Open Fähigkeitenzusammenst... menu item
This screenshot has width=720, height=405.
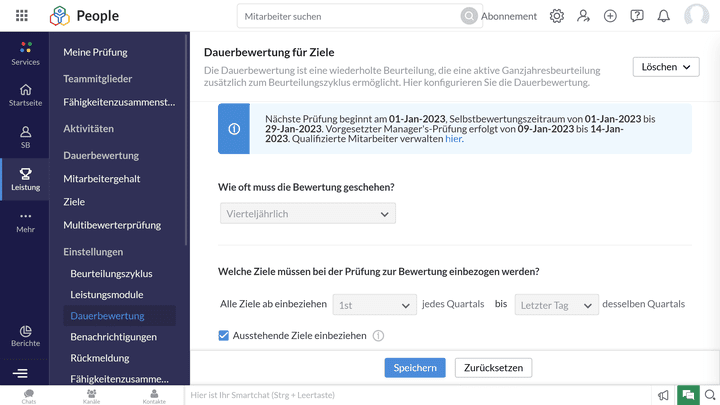[119, 102]
